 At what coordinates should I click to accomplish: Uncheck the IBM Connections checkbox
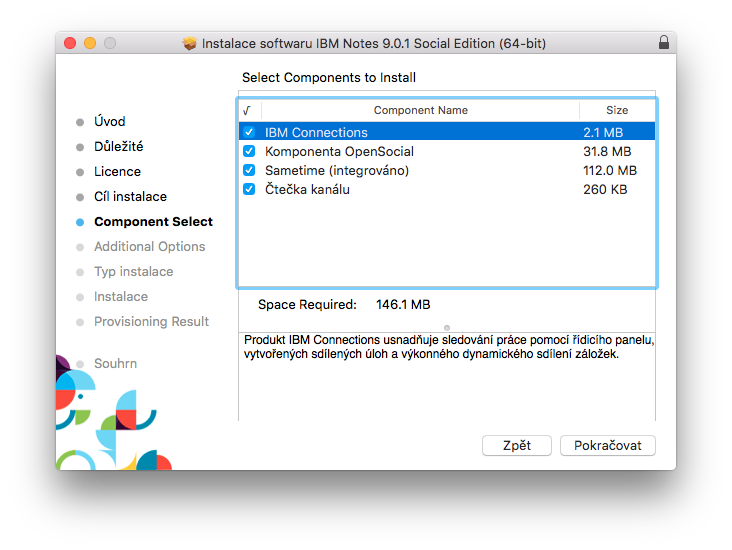tap(249, 132)
